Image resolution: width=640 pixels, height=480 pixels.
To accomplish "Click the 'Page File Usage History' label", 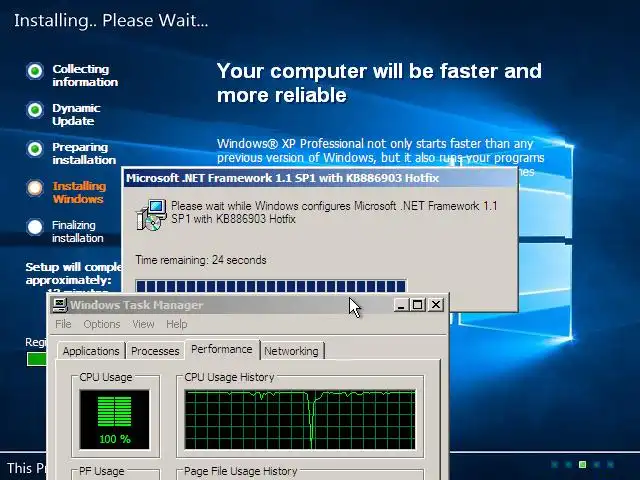I will point(240,471).
